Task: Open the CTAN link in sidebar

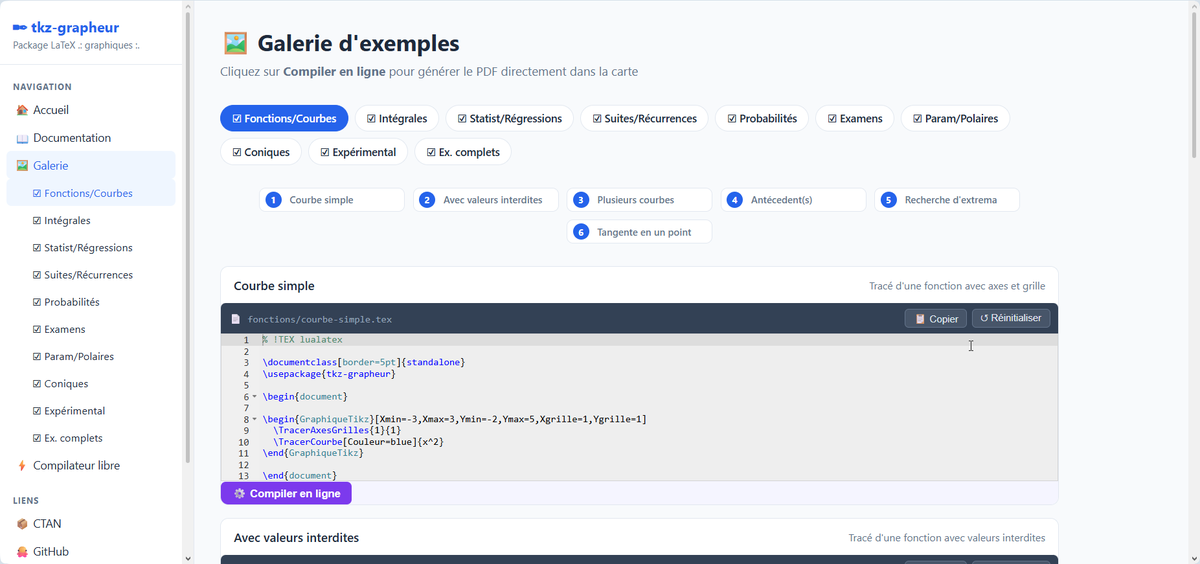Action: tap(91, 523)
